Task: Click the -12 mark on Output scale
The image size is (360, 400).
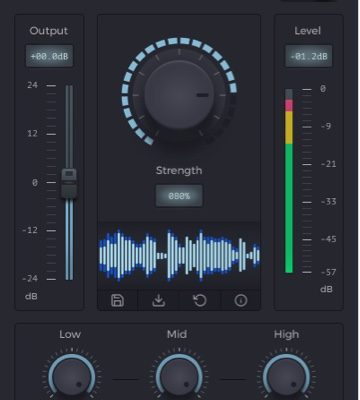Action: (30, 230)
